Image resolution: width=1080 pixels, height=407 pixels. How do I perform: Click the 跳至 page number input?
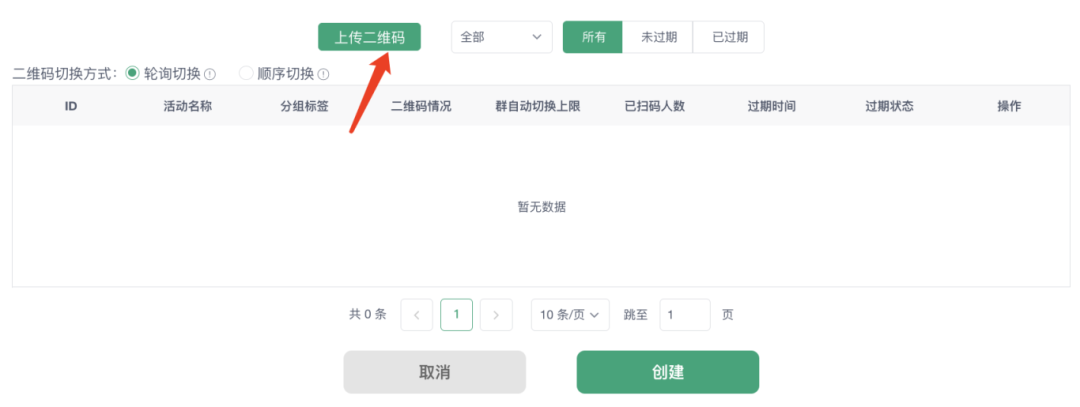[684, 314]
